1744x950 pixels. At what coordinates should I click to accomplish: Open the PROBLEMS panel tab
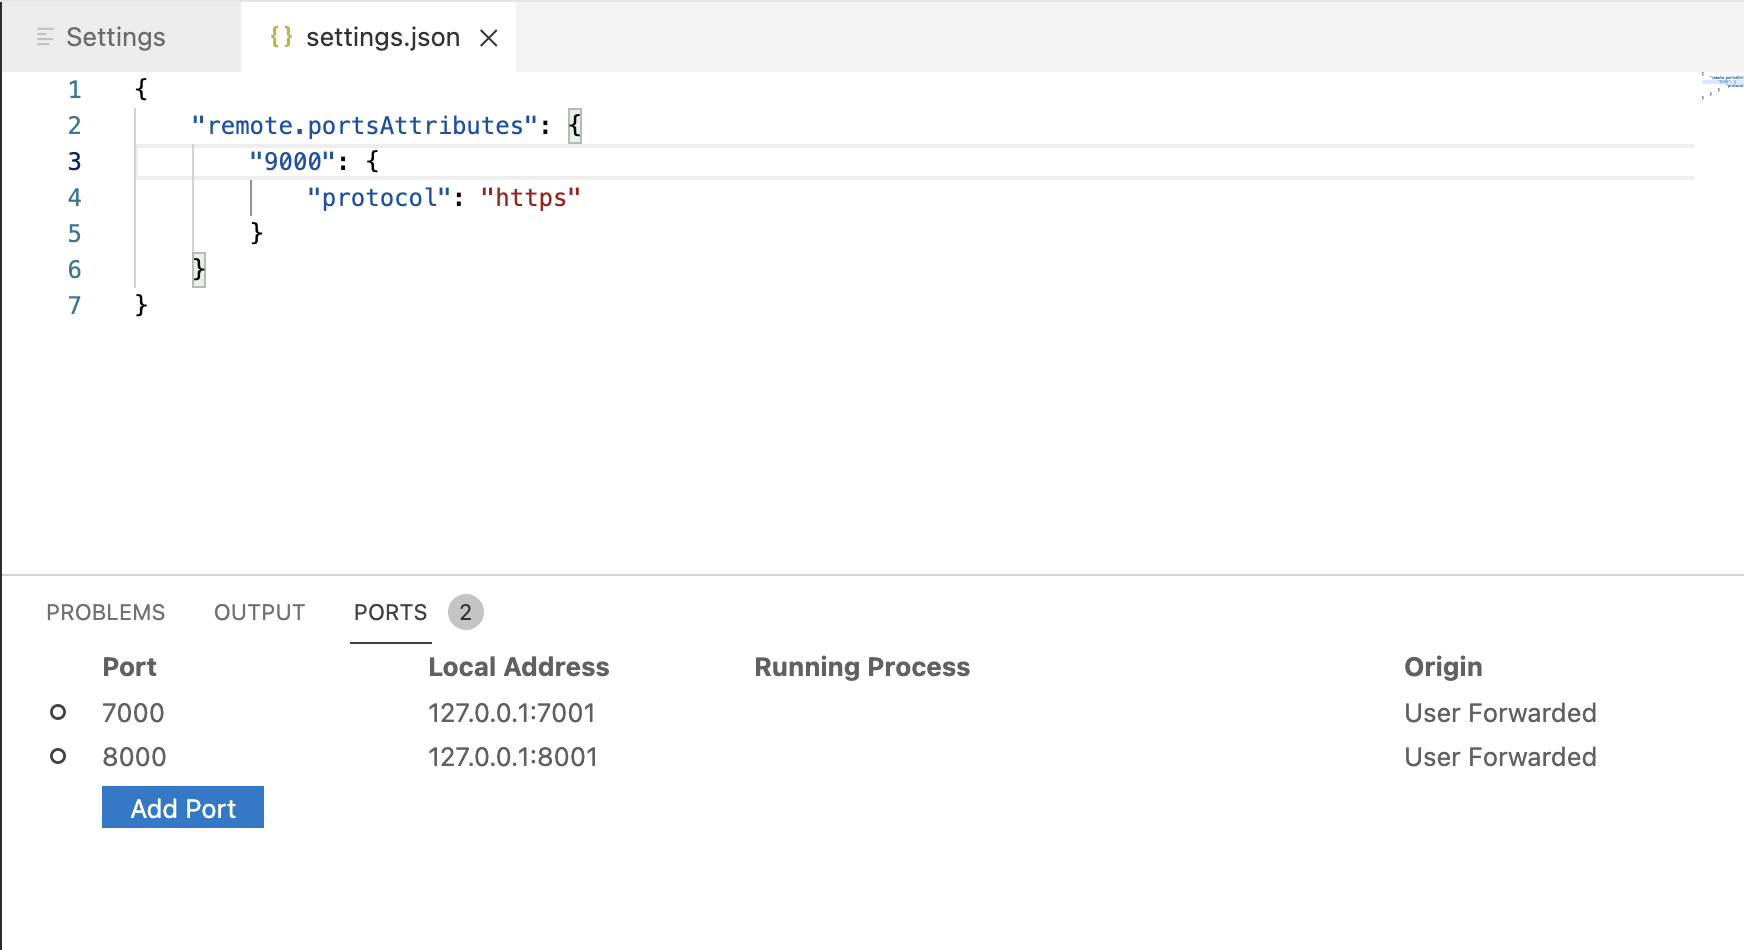106,612
